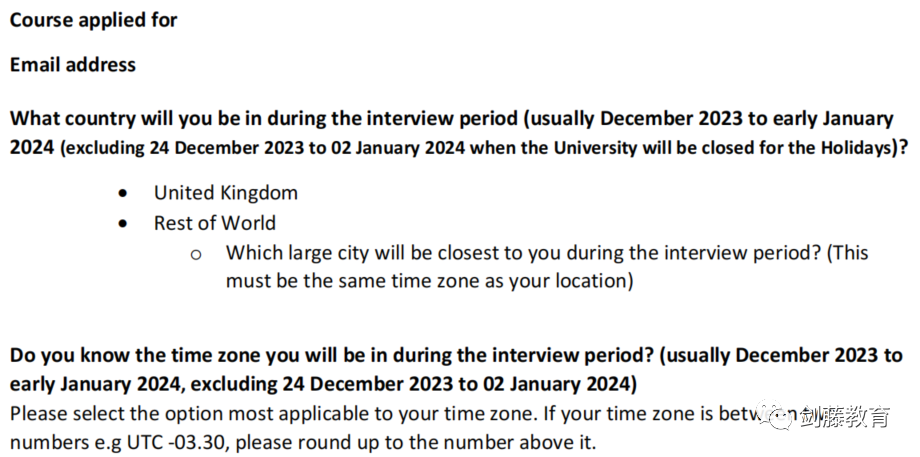Click the Do you know the time zone heading

[x=456, y=370]
